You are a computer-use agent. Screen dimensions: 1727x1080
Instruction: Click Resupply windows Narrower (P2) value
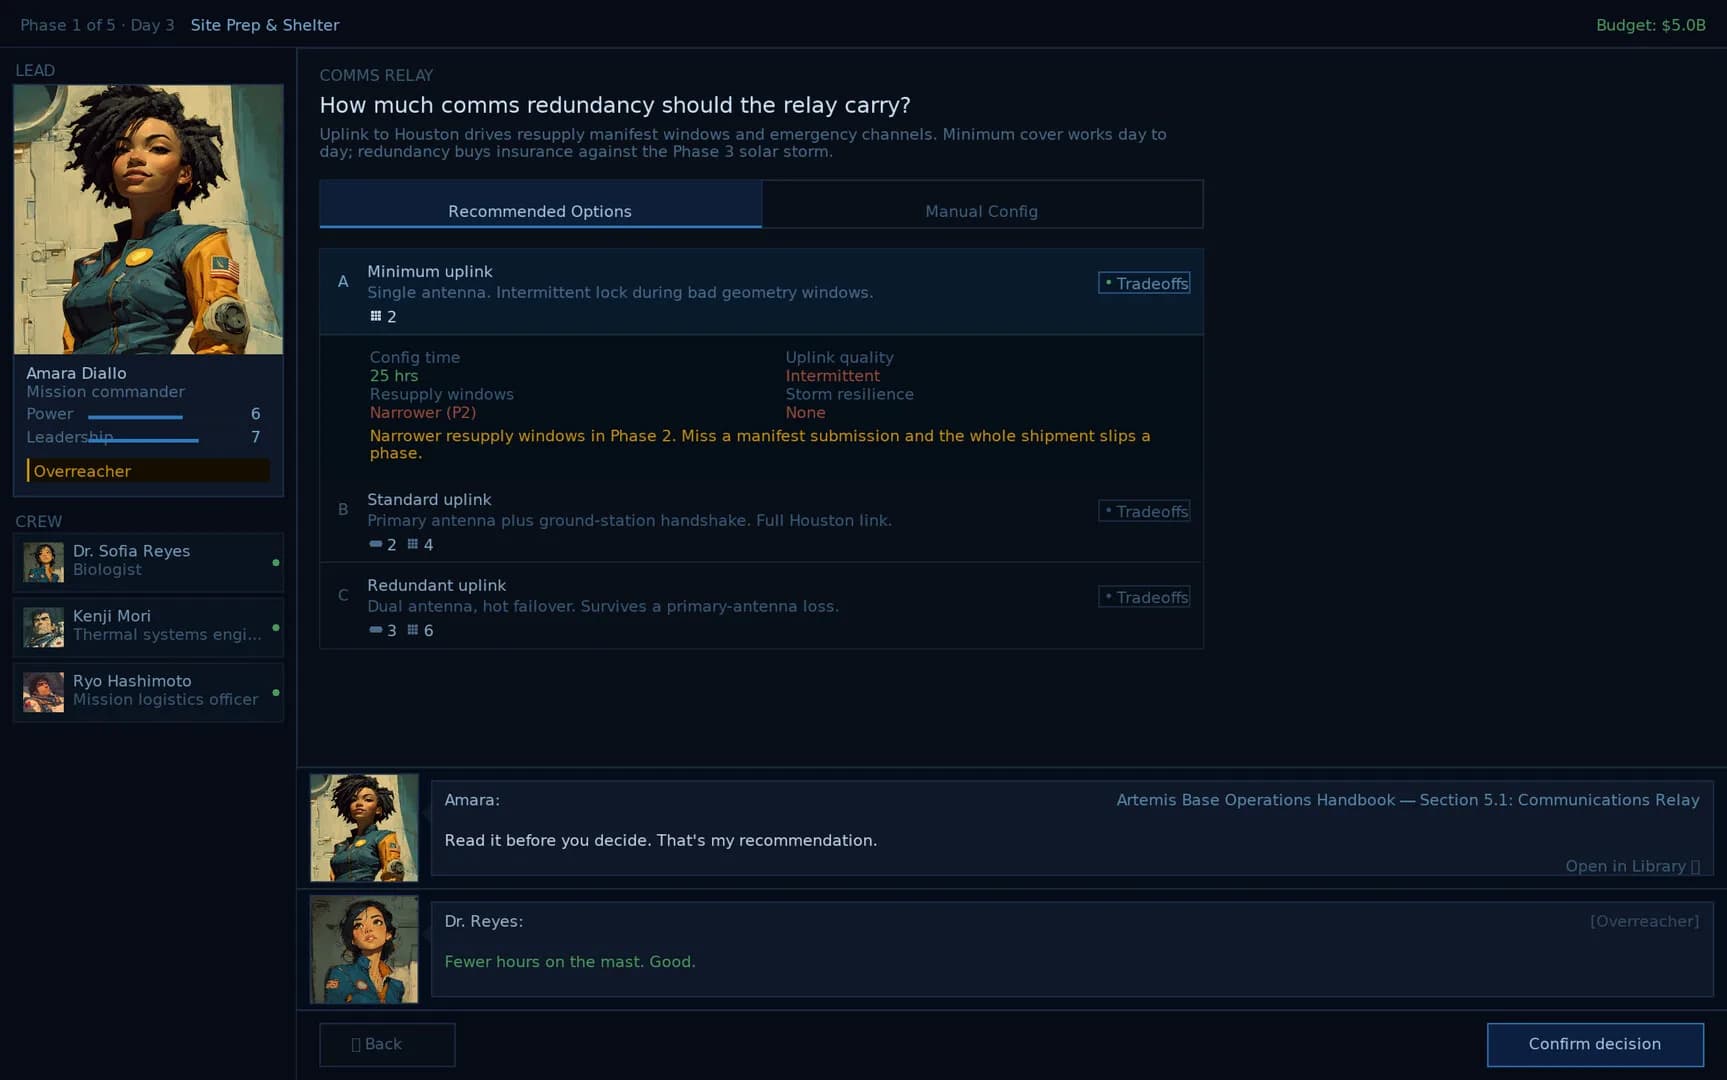point(423,413)
